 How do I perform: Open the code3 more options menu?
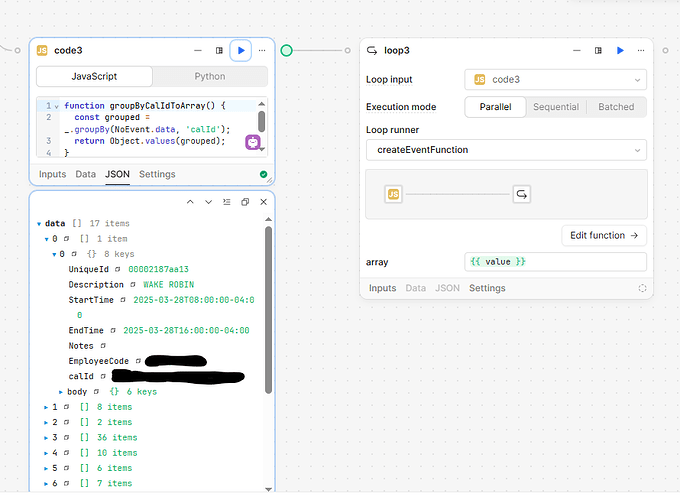pyautogui.click(x=262, y=51)
